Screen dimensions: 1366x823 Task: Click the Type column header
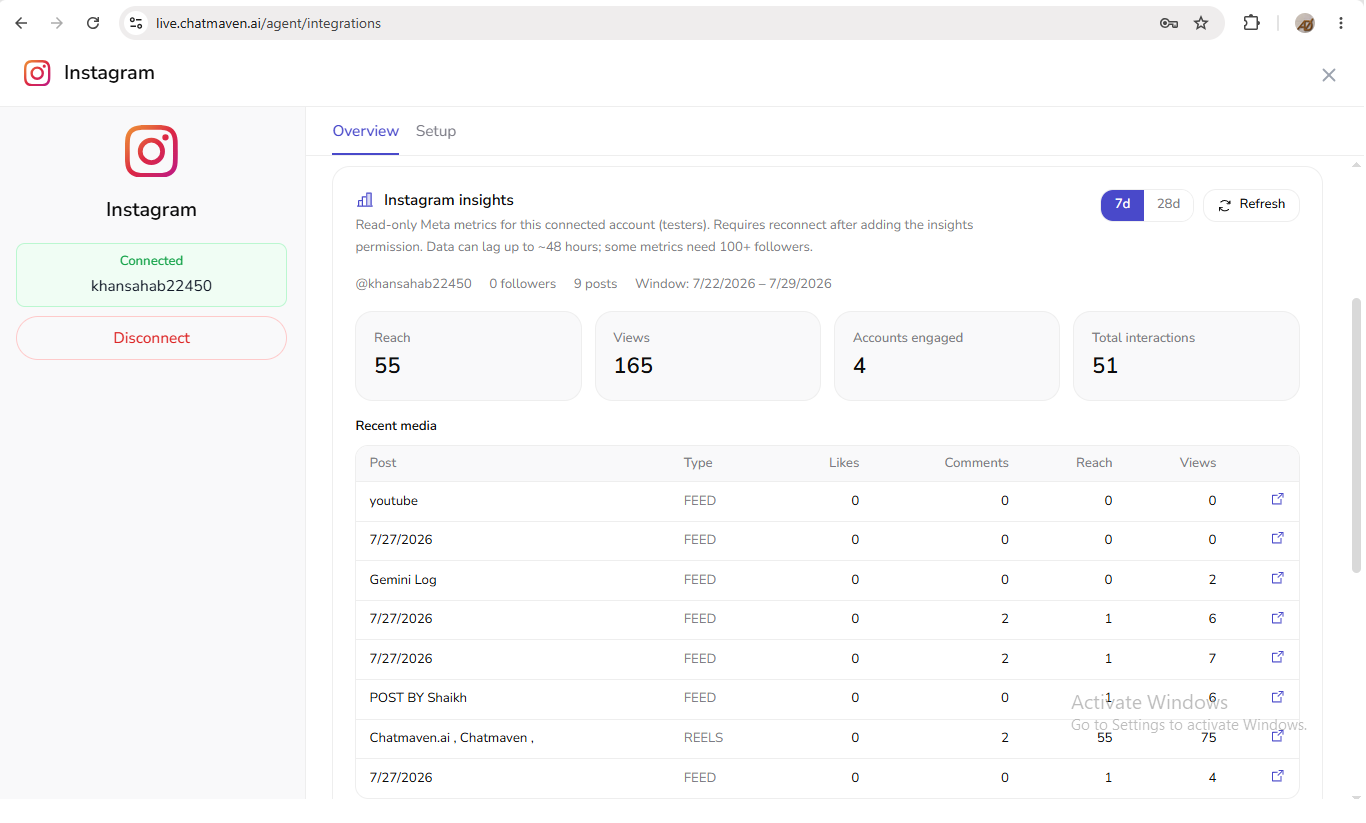[698, 463]
